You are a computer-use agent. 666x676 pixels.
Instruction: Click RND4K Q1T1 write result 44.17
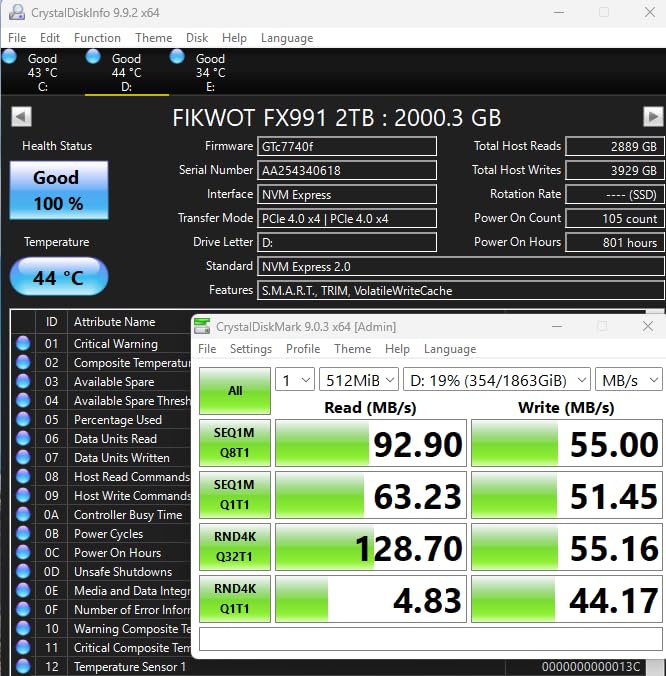[x=567, y=599]
